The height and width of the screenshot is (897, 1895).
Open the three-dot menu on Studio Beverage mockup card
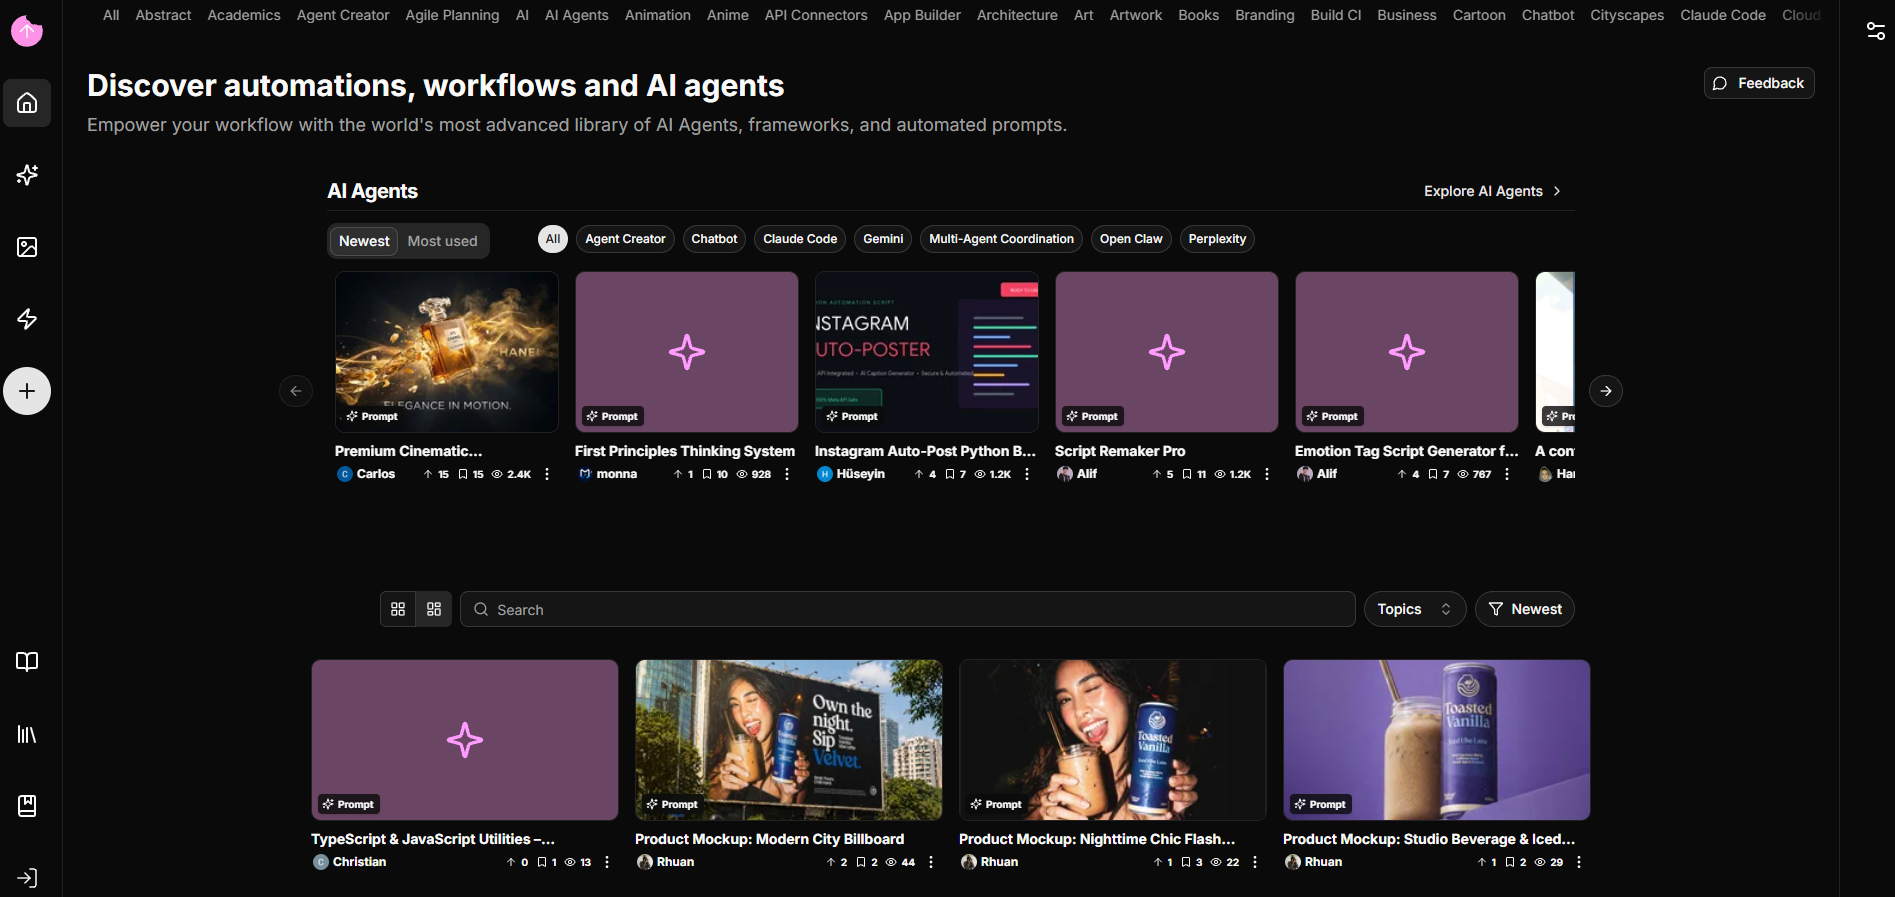pos(1579,862)
